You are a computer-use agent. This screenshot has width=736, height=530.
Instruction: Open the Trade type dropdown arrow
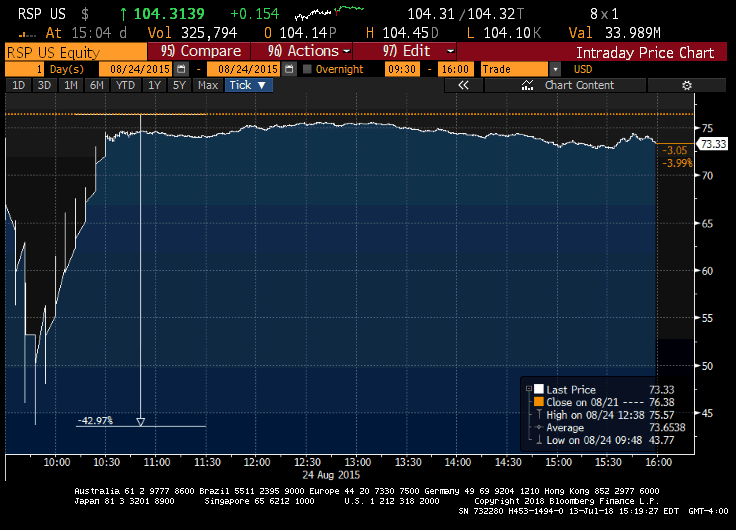click(x=555, y=69)
